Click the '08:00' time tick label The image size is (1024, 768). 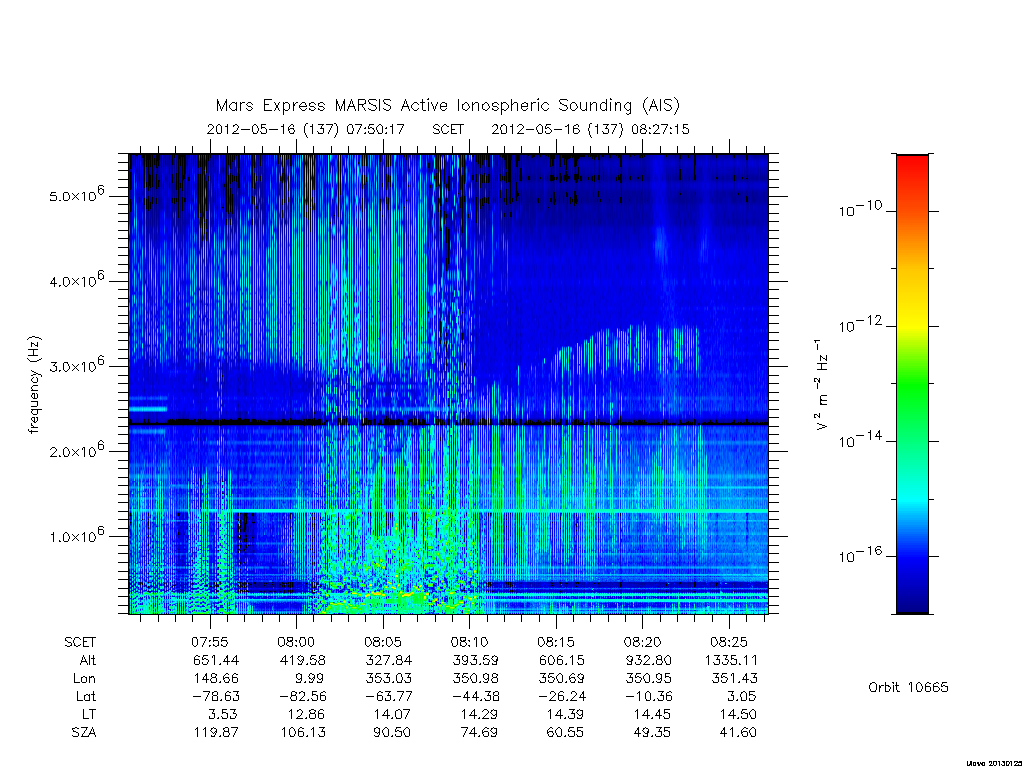point(296,643)
